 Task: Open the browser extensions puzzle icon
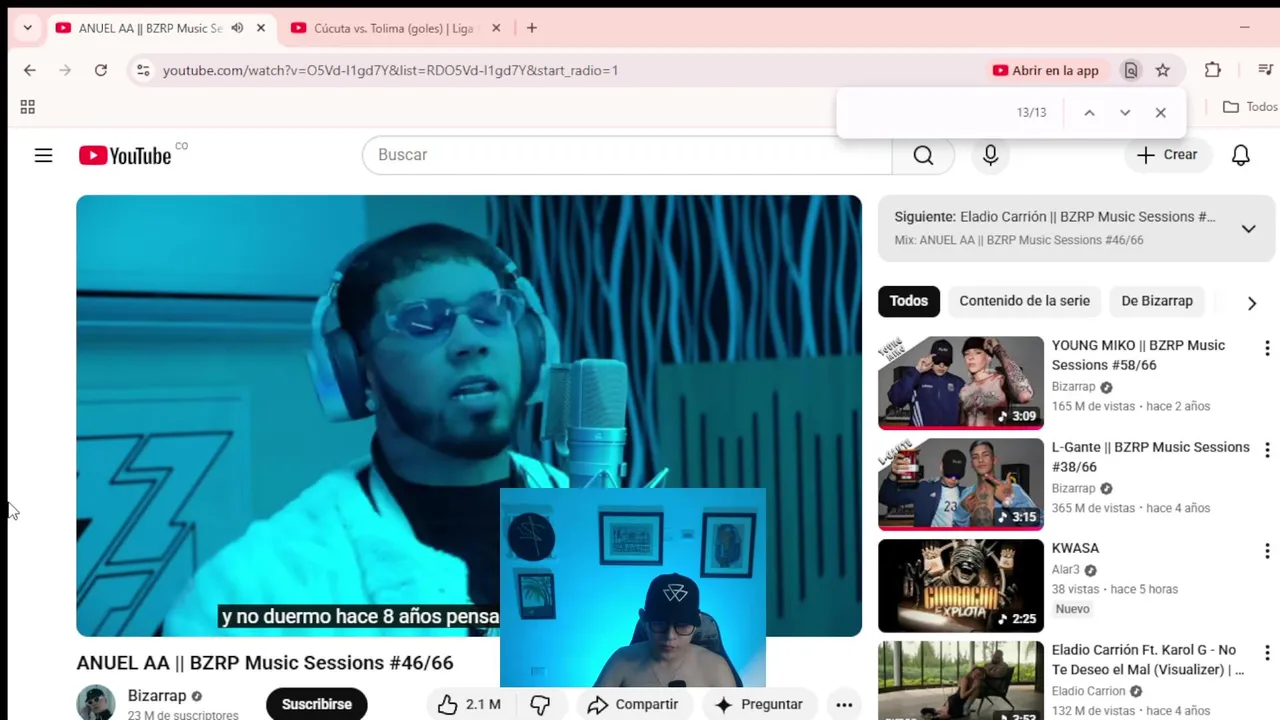[x=1212, y=70]
